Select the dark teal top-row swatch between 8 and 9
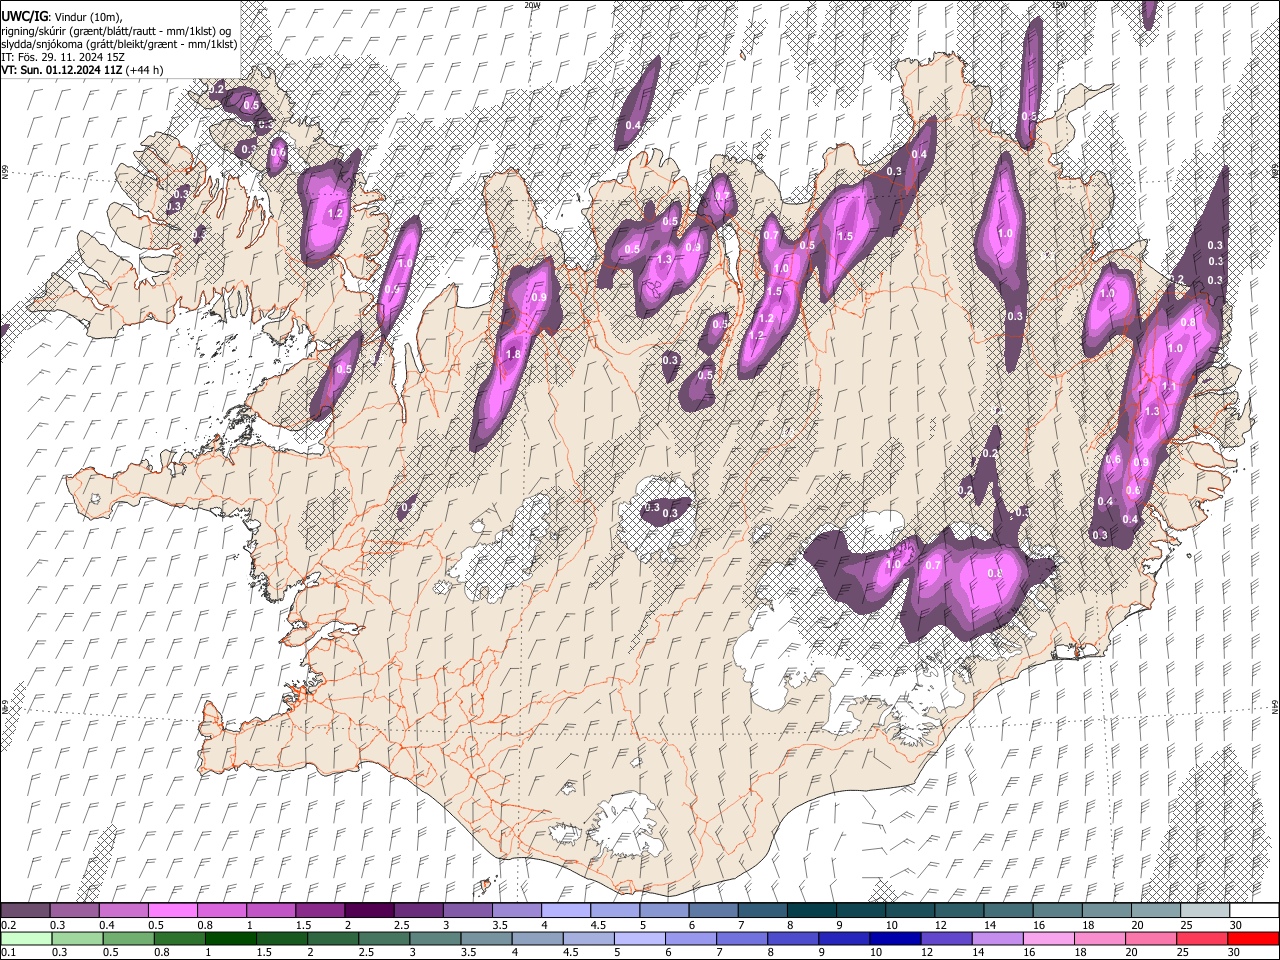Screen dimensions: 1280x960 [812, 910]
